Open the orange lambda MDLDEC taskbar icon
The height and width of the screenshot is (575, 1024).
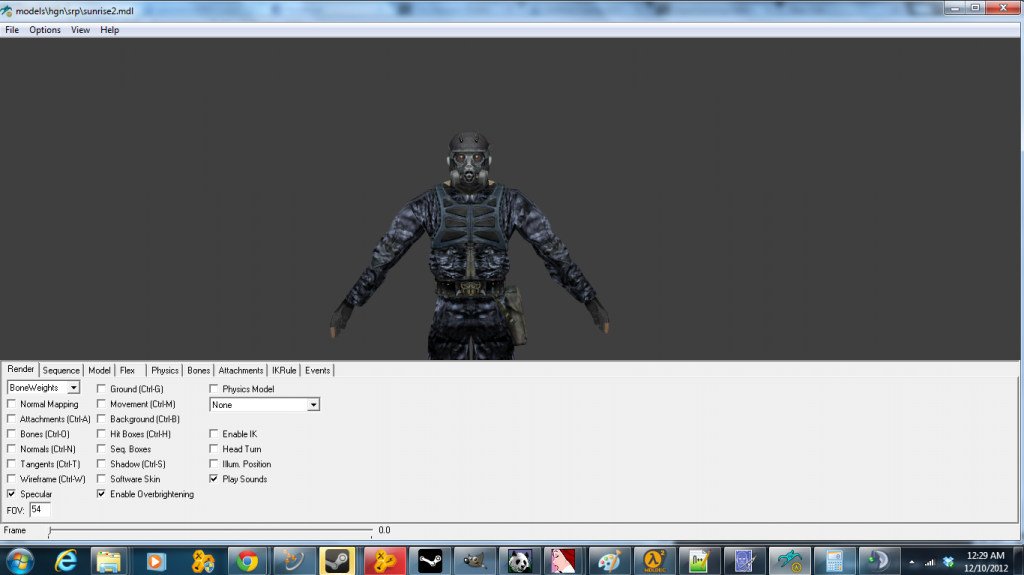click(x=654, y=561)
